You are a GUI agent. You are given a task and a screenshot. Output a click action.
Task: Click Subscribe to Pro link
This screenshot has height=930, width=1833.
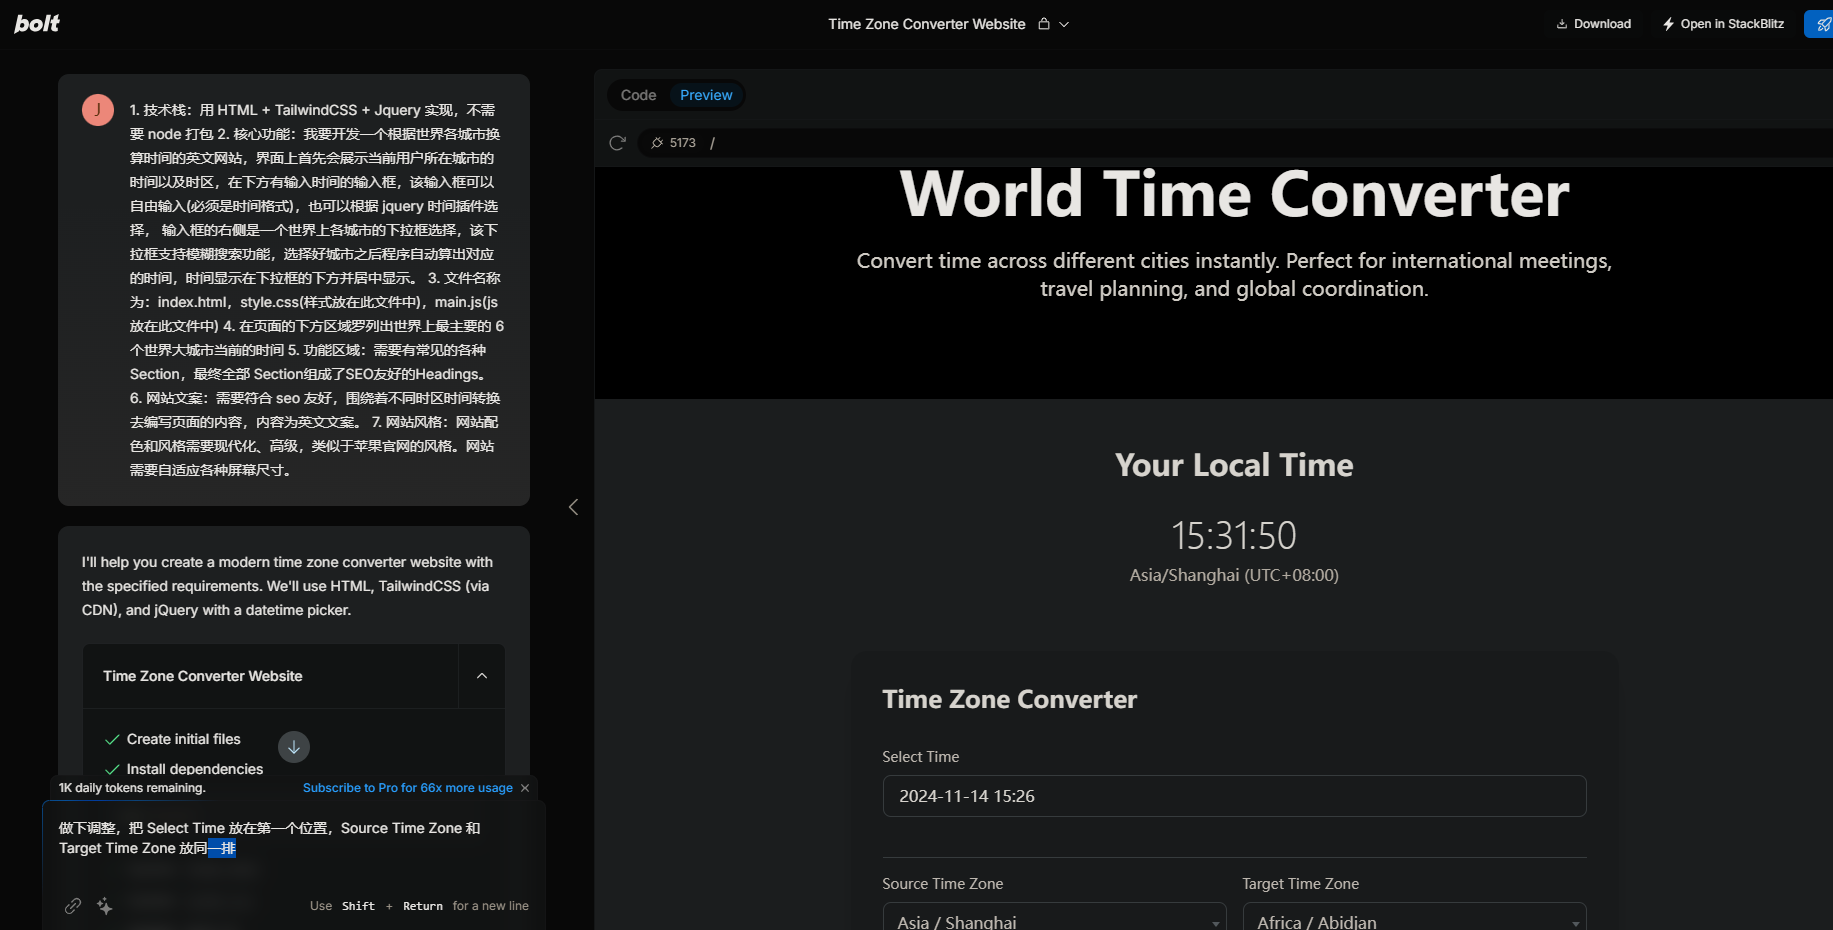[x=407, y=788]
